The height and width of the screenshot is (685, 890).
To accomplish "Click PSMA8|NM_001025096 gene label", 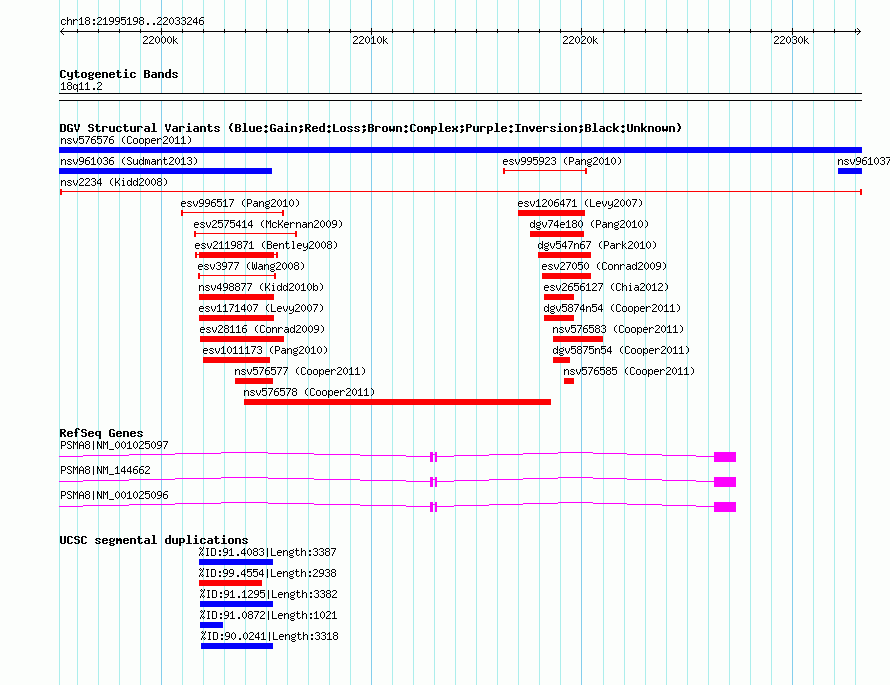I will tap(114, 495).
